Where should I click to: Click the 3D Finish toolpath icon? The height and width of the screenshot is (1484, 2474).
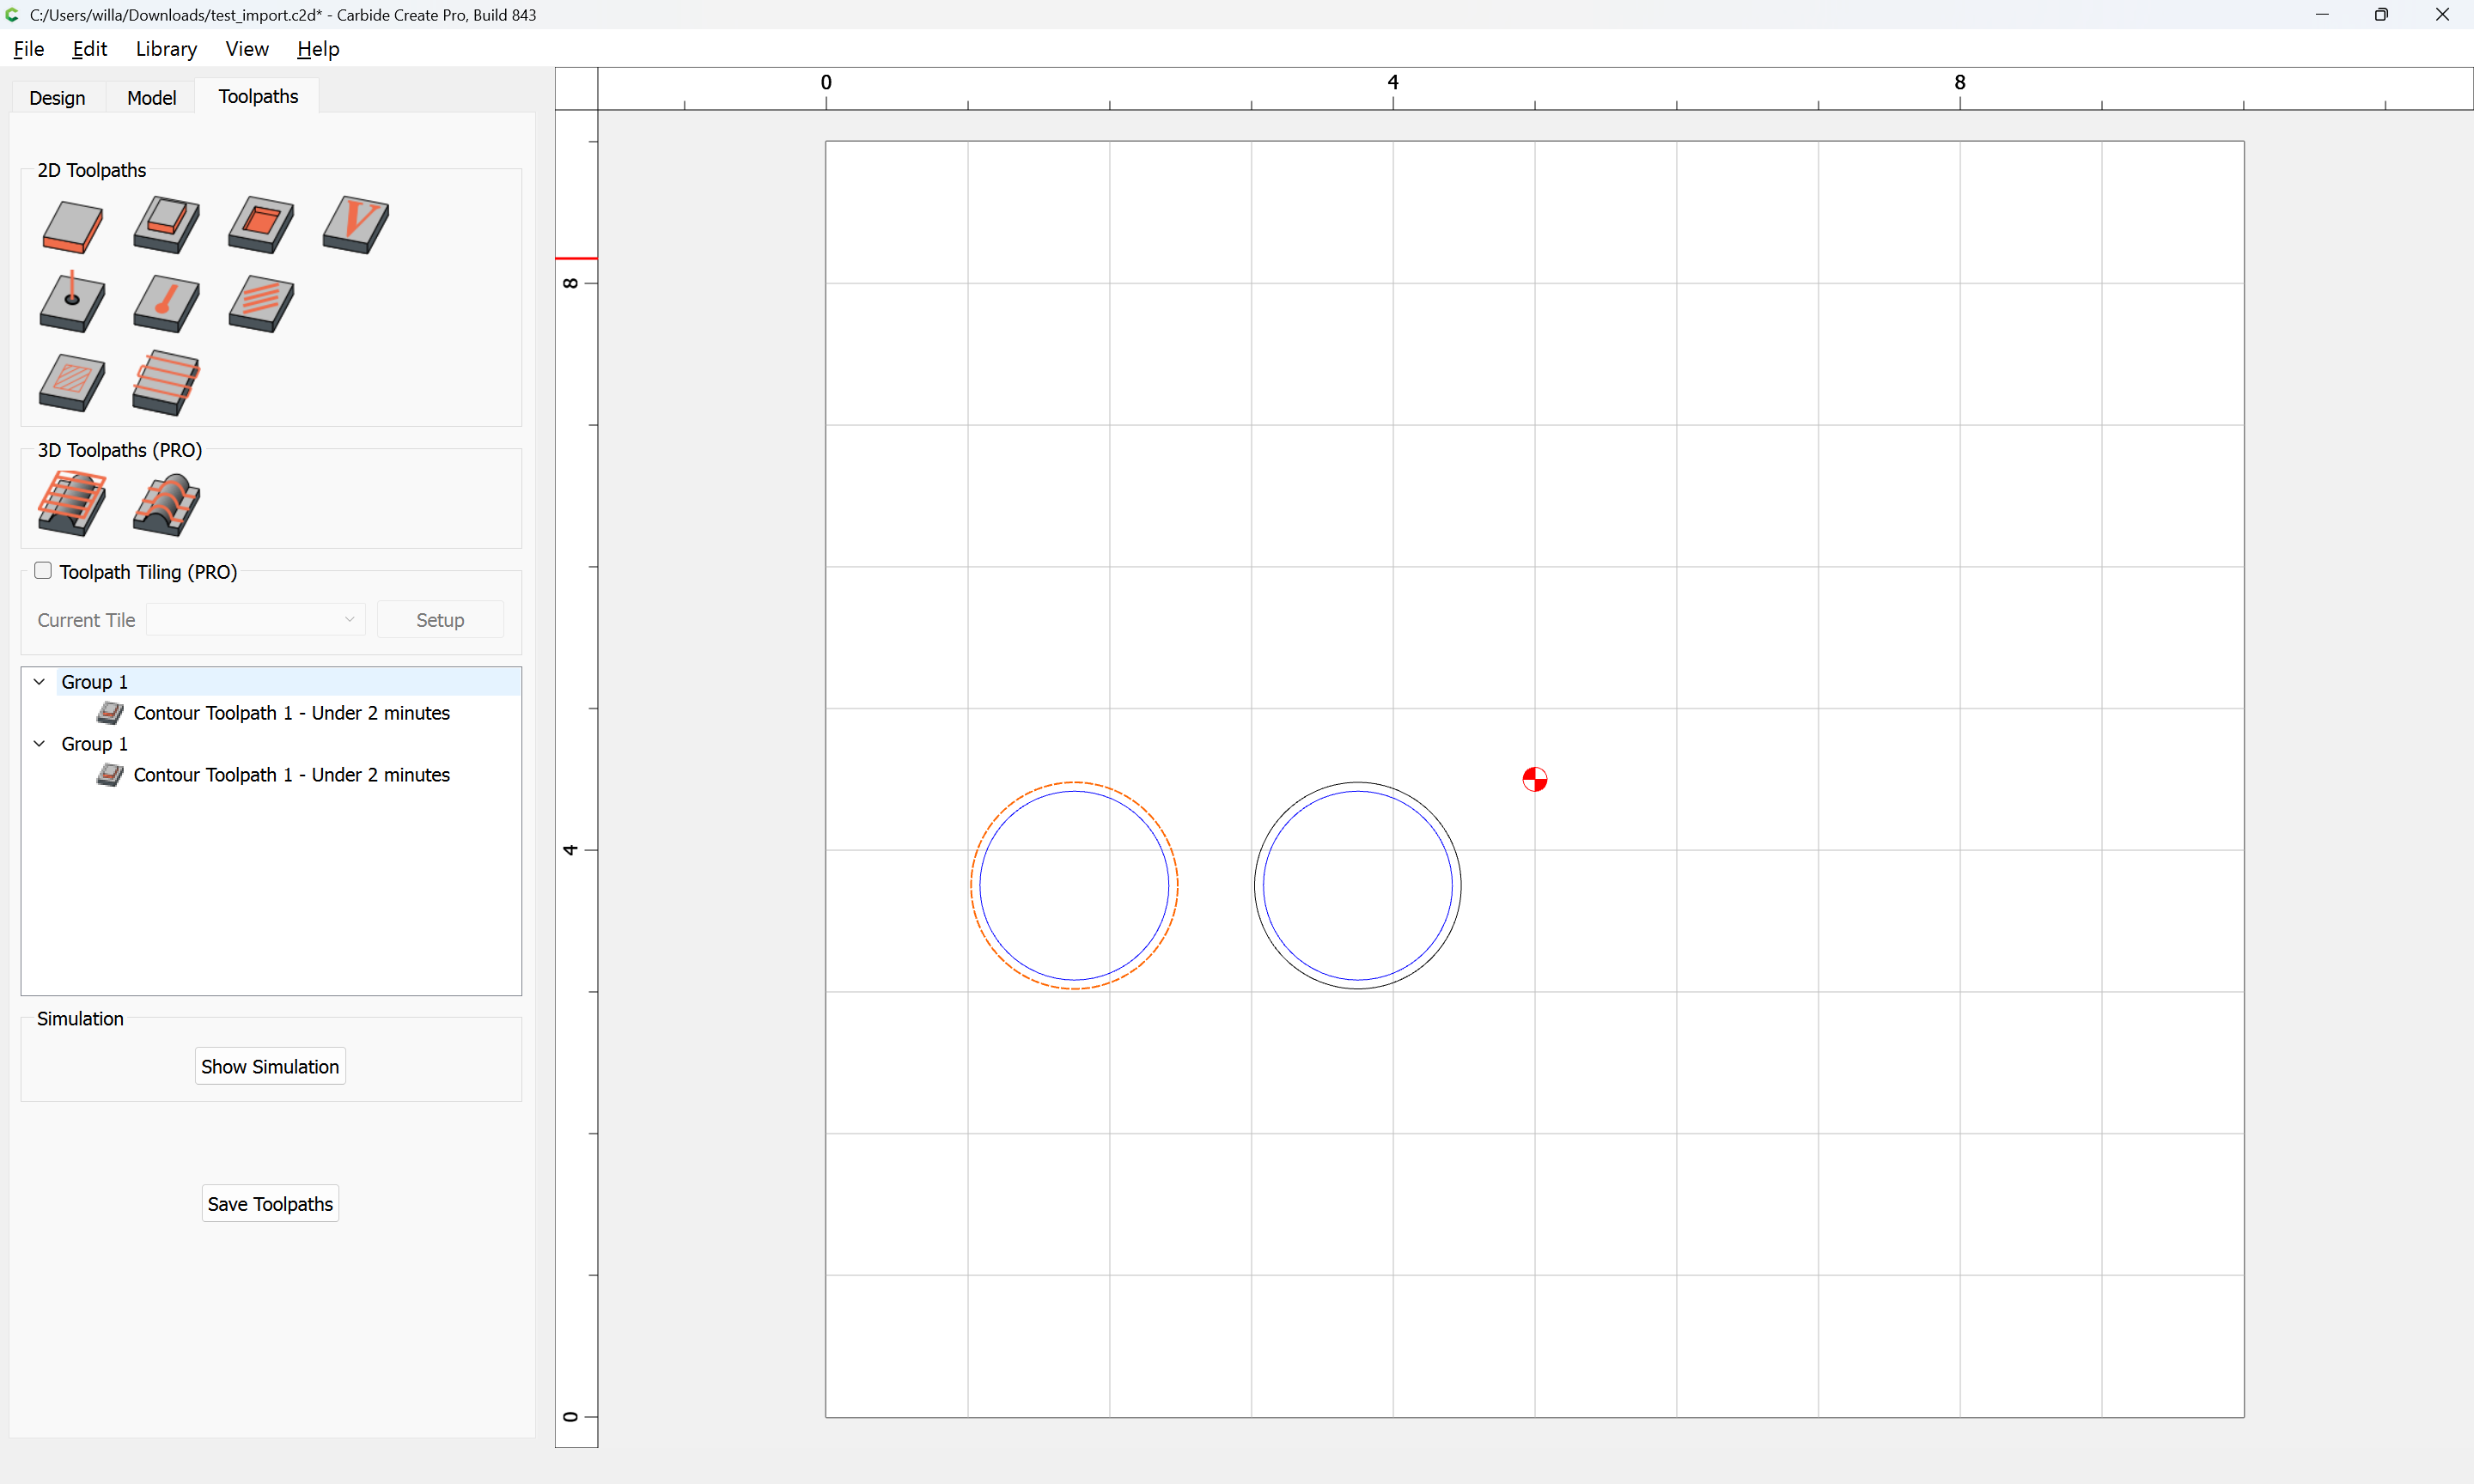(166, 505)
